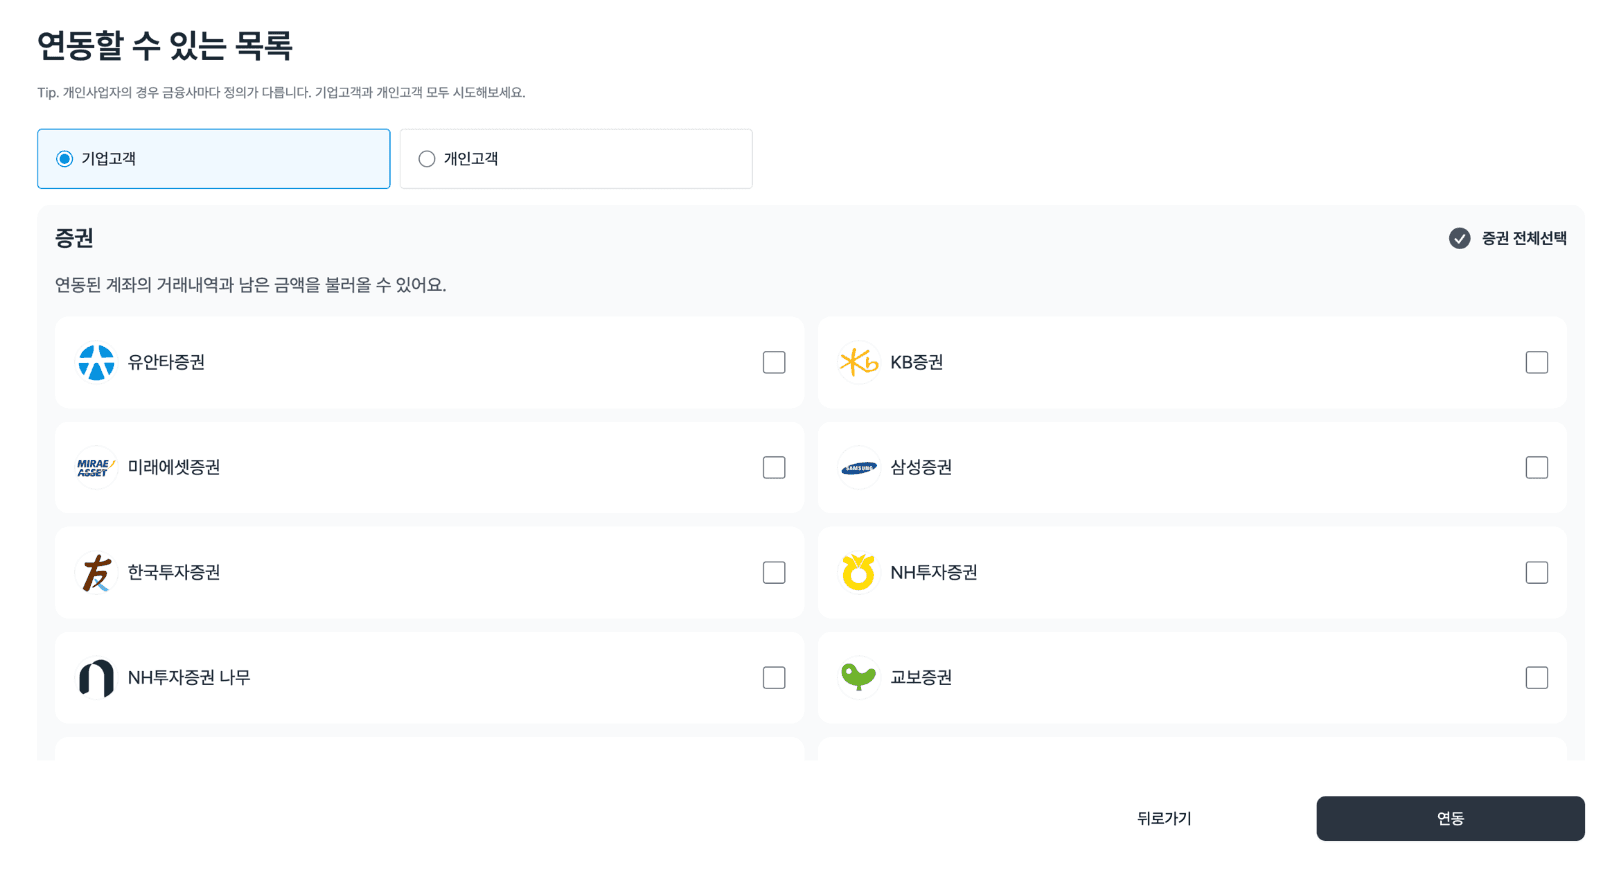Click the 증권 전체선택 label

(x=1524, y=238)
